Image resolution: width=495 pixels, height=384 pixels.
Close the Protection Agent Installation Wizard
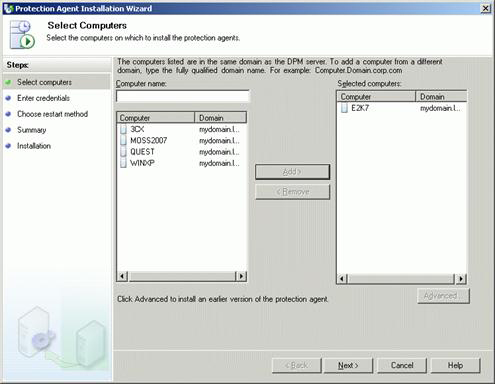pos(486,8)
